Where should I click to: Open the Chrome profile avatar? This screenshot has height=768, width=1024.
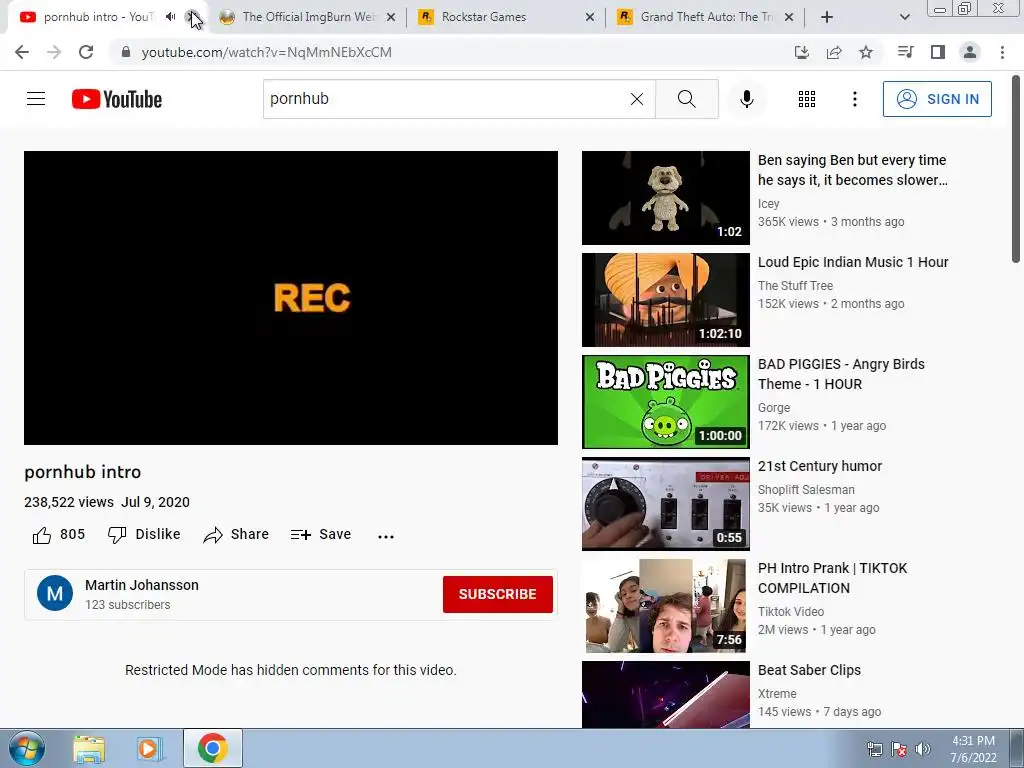[x=970, y=52]
